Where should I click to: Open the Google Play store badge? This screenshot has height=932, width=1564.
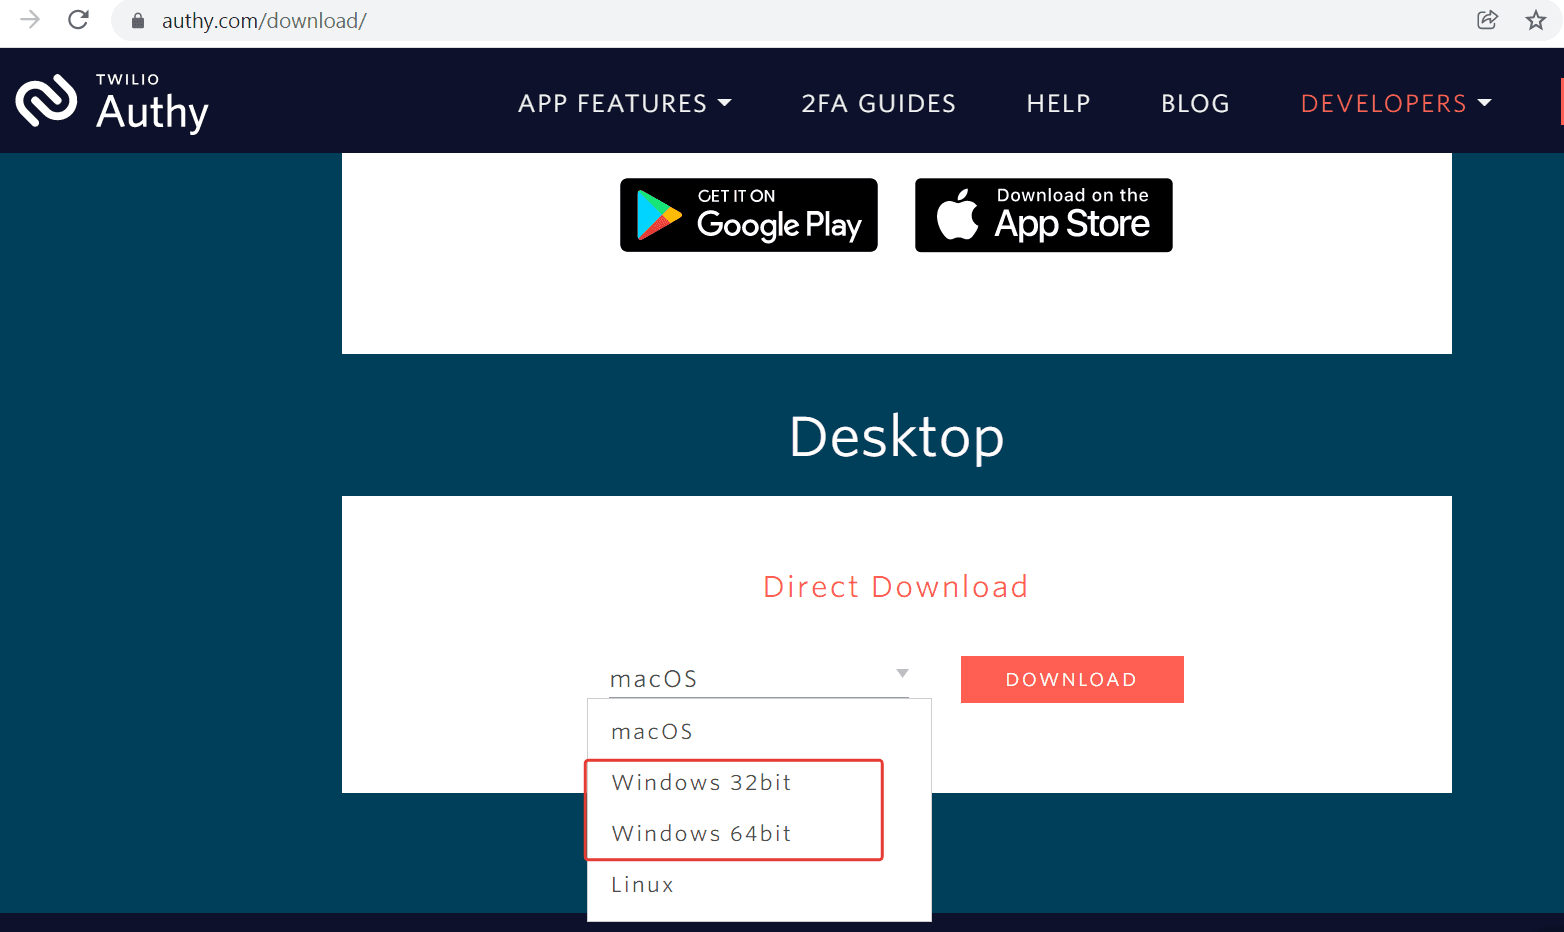pos(748,215)
